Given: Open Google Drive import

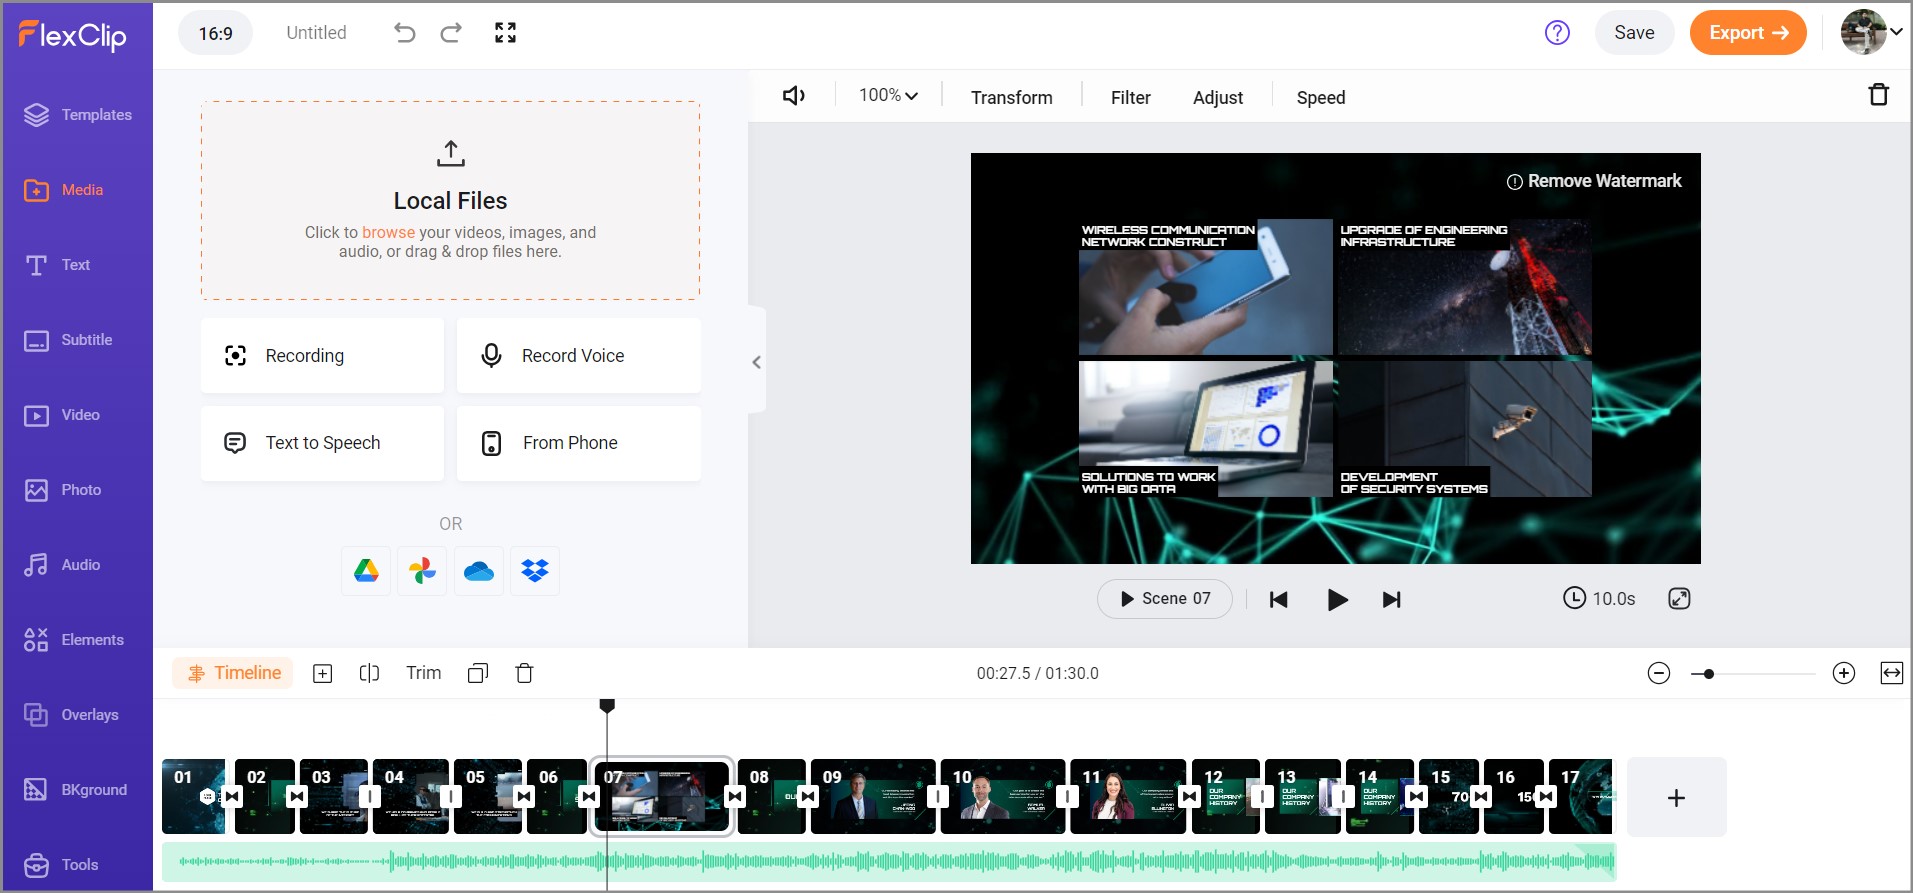Looking at the screenshot, I should pyautogui.click(x=366, y=571).
